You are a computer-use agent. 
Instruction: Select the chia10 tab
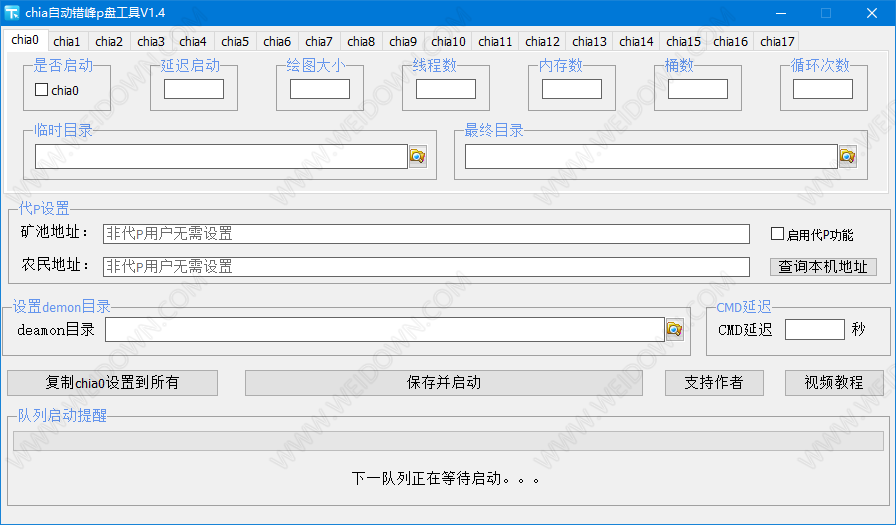[448, 42]
